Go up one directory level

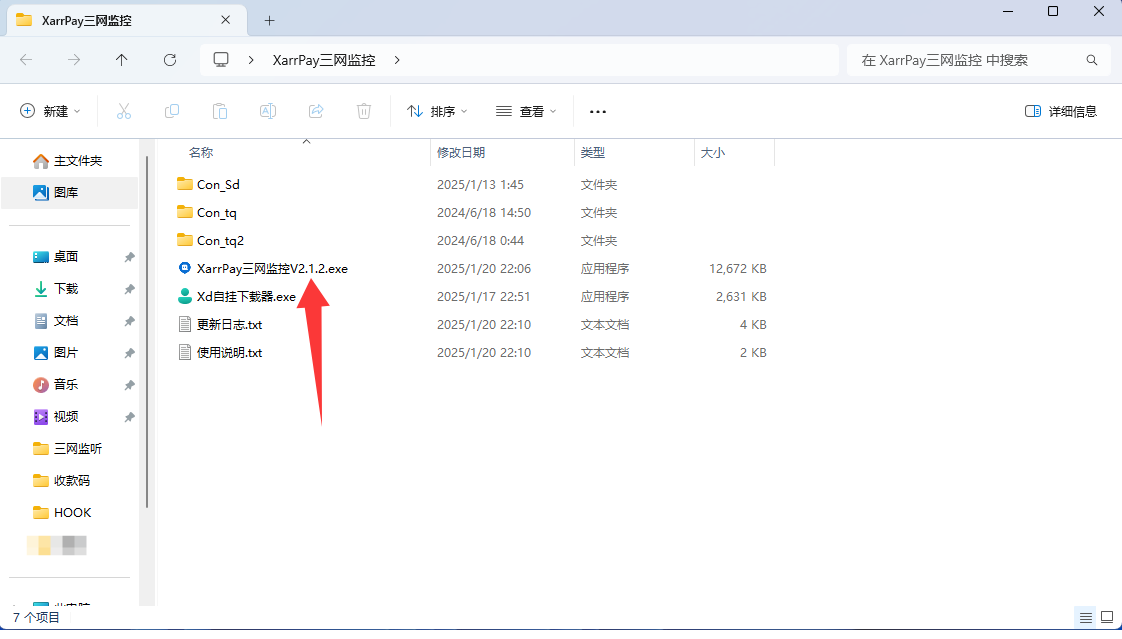pos(122,60)
